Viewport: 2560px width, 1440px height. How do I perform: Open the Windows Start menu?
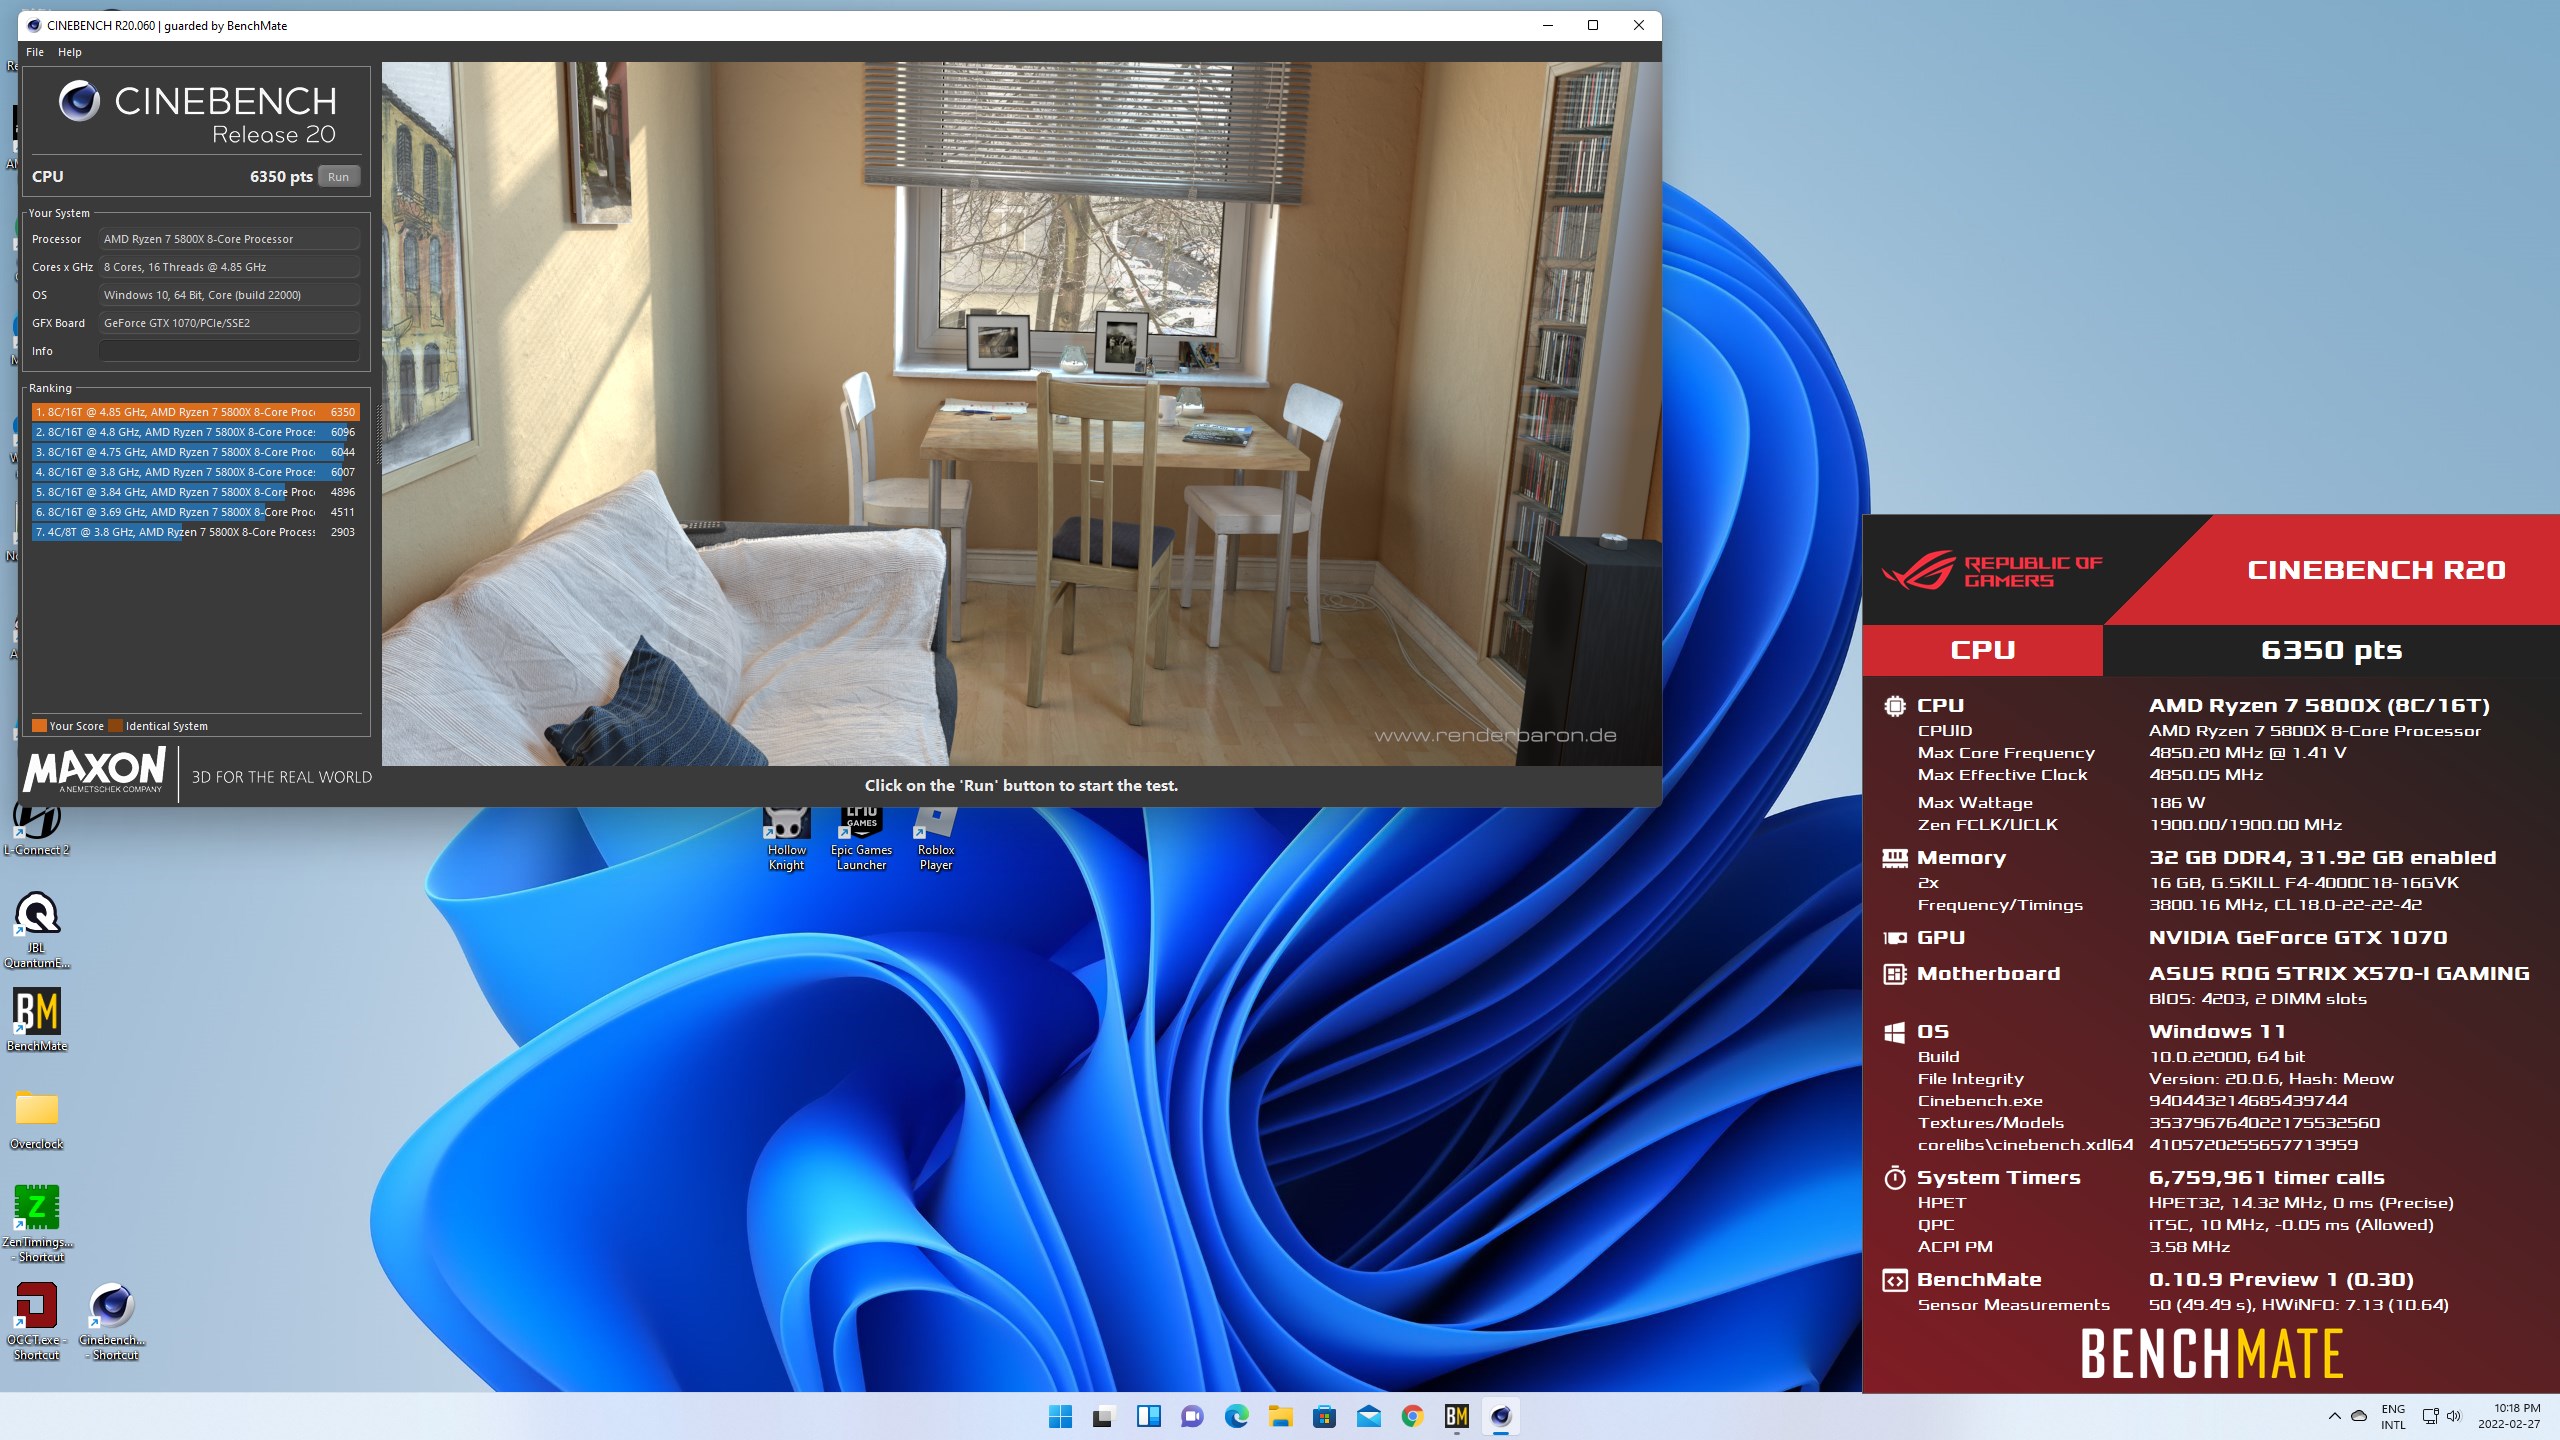pyautogui.click(x=1060, y=1416)
